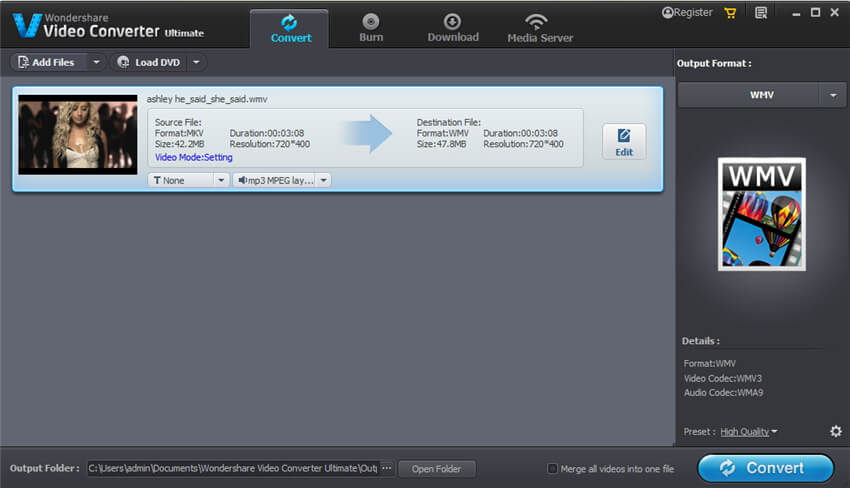
Task: Maximize the Video Converter window
Action: (815, 12)
